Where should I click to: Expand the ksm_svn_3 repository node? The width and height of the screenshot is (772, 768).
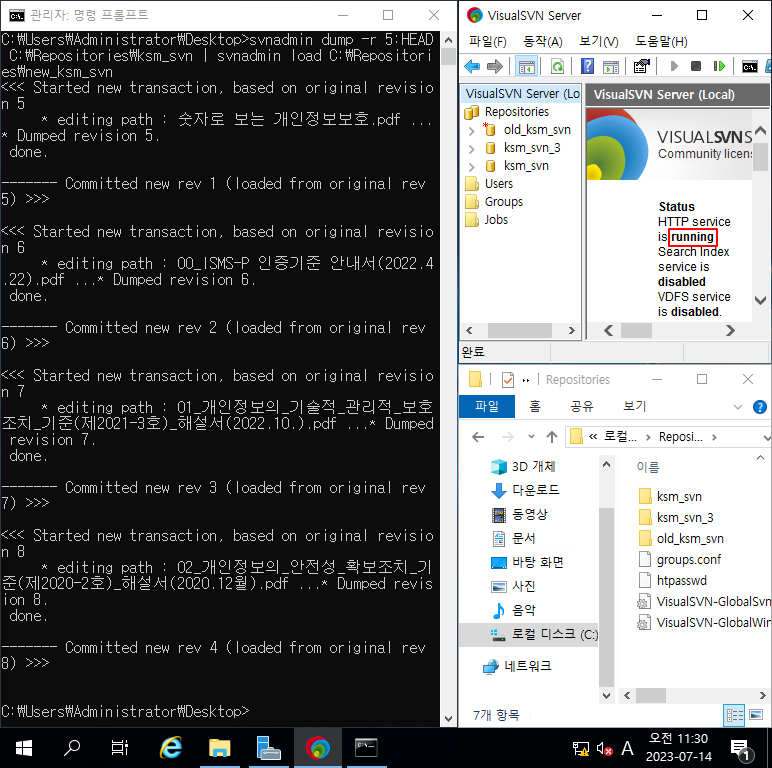click(x=471, y=149)
